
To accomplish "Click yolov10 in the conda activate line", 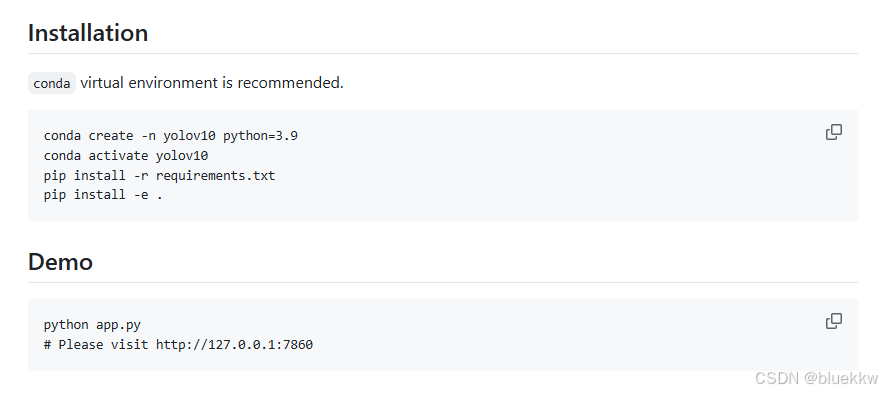I will (x=182, y=156).
